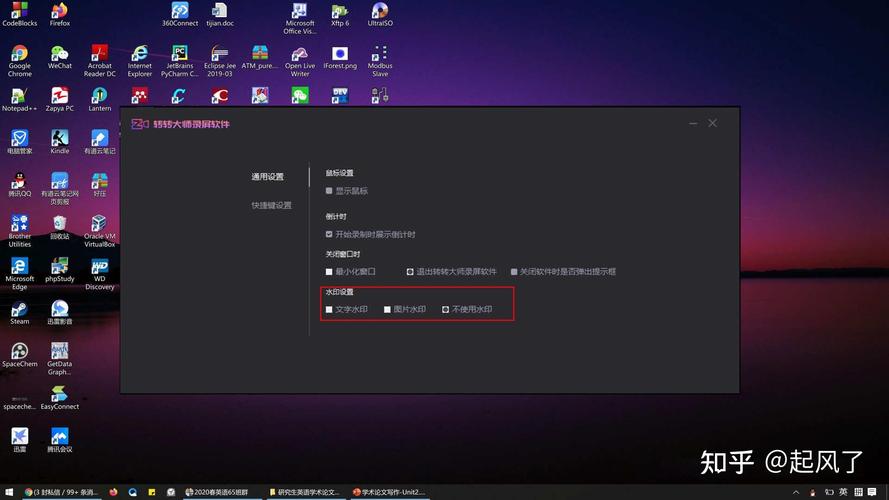
Task: Open the notification center icon
Action: (x=872, y=492)
